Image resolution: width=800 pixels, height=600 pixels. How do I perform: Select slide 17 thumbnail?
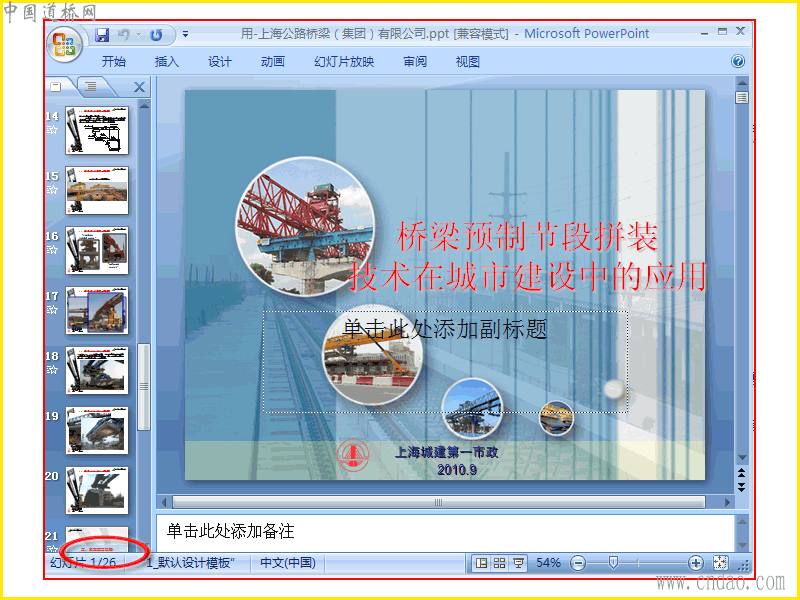tap(97, 310)
